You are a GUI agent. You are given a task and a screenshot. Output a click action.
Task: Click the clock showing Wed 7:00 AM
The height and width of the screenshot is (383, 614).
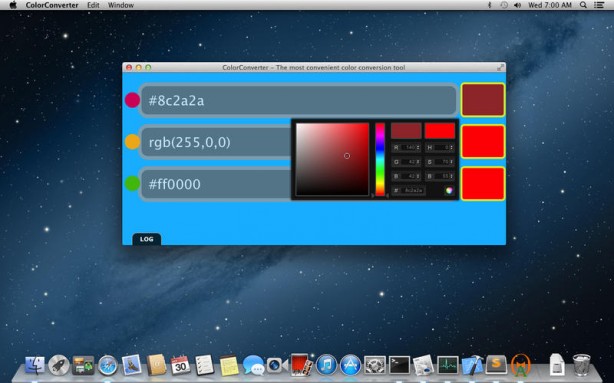pyautogui.click(x=550, y=5)
